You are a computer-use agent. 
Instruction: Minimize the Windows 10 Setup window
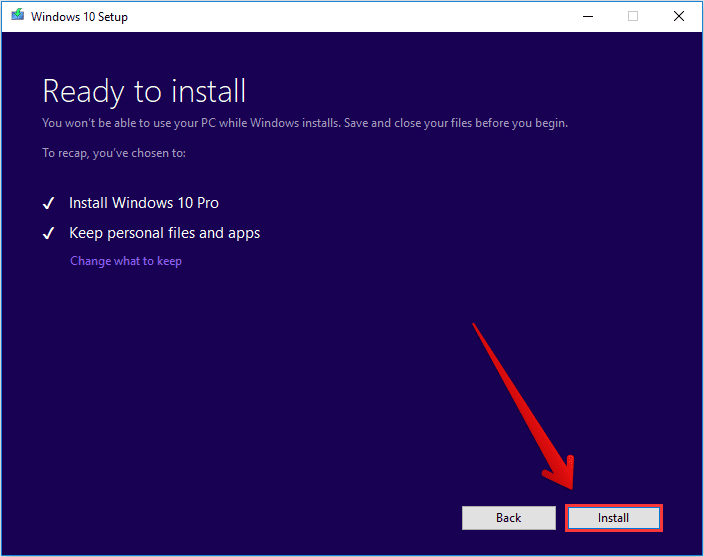(588, 17)
